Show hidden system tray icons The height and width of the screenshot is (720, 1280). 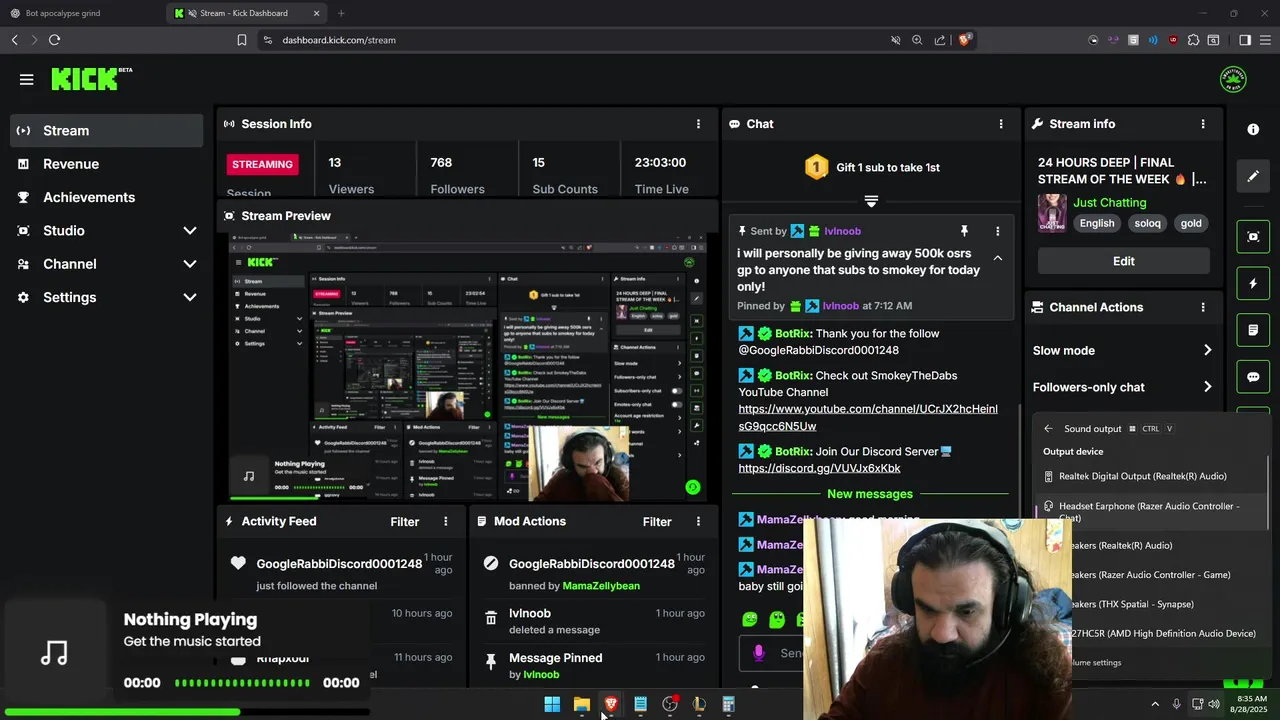tap(1155, 704)
